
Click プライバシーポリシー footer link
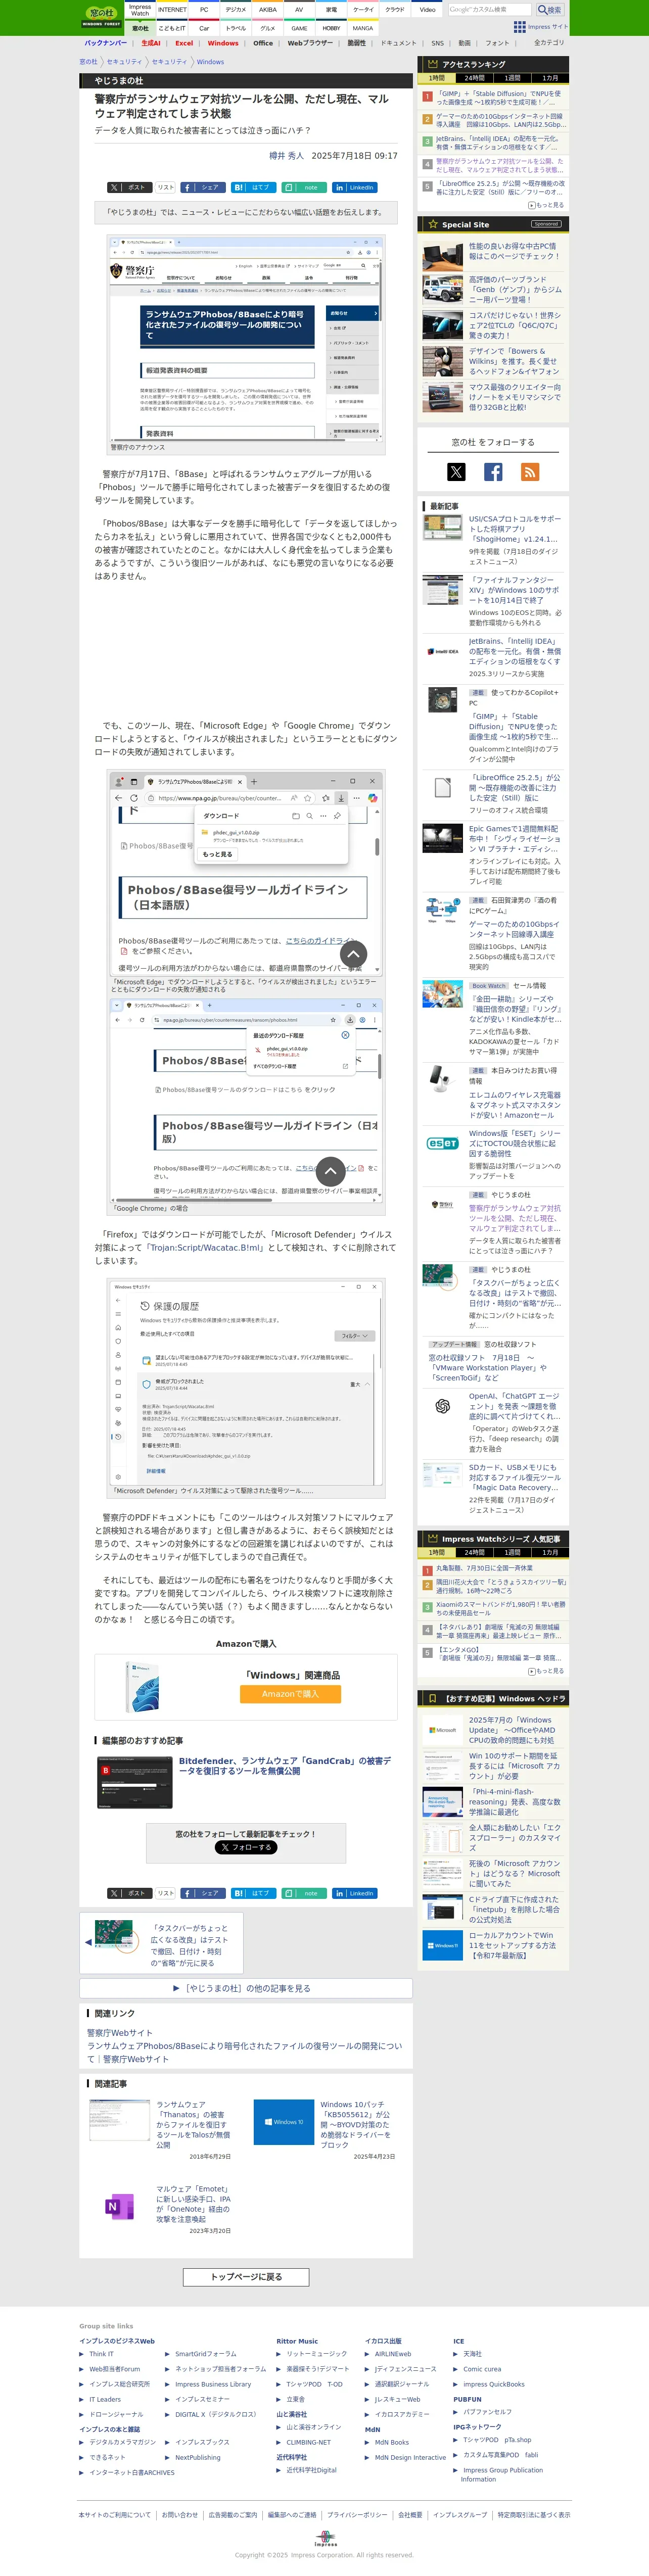[357, 2515]
